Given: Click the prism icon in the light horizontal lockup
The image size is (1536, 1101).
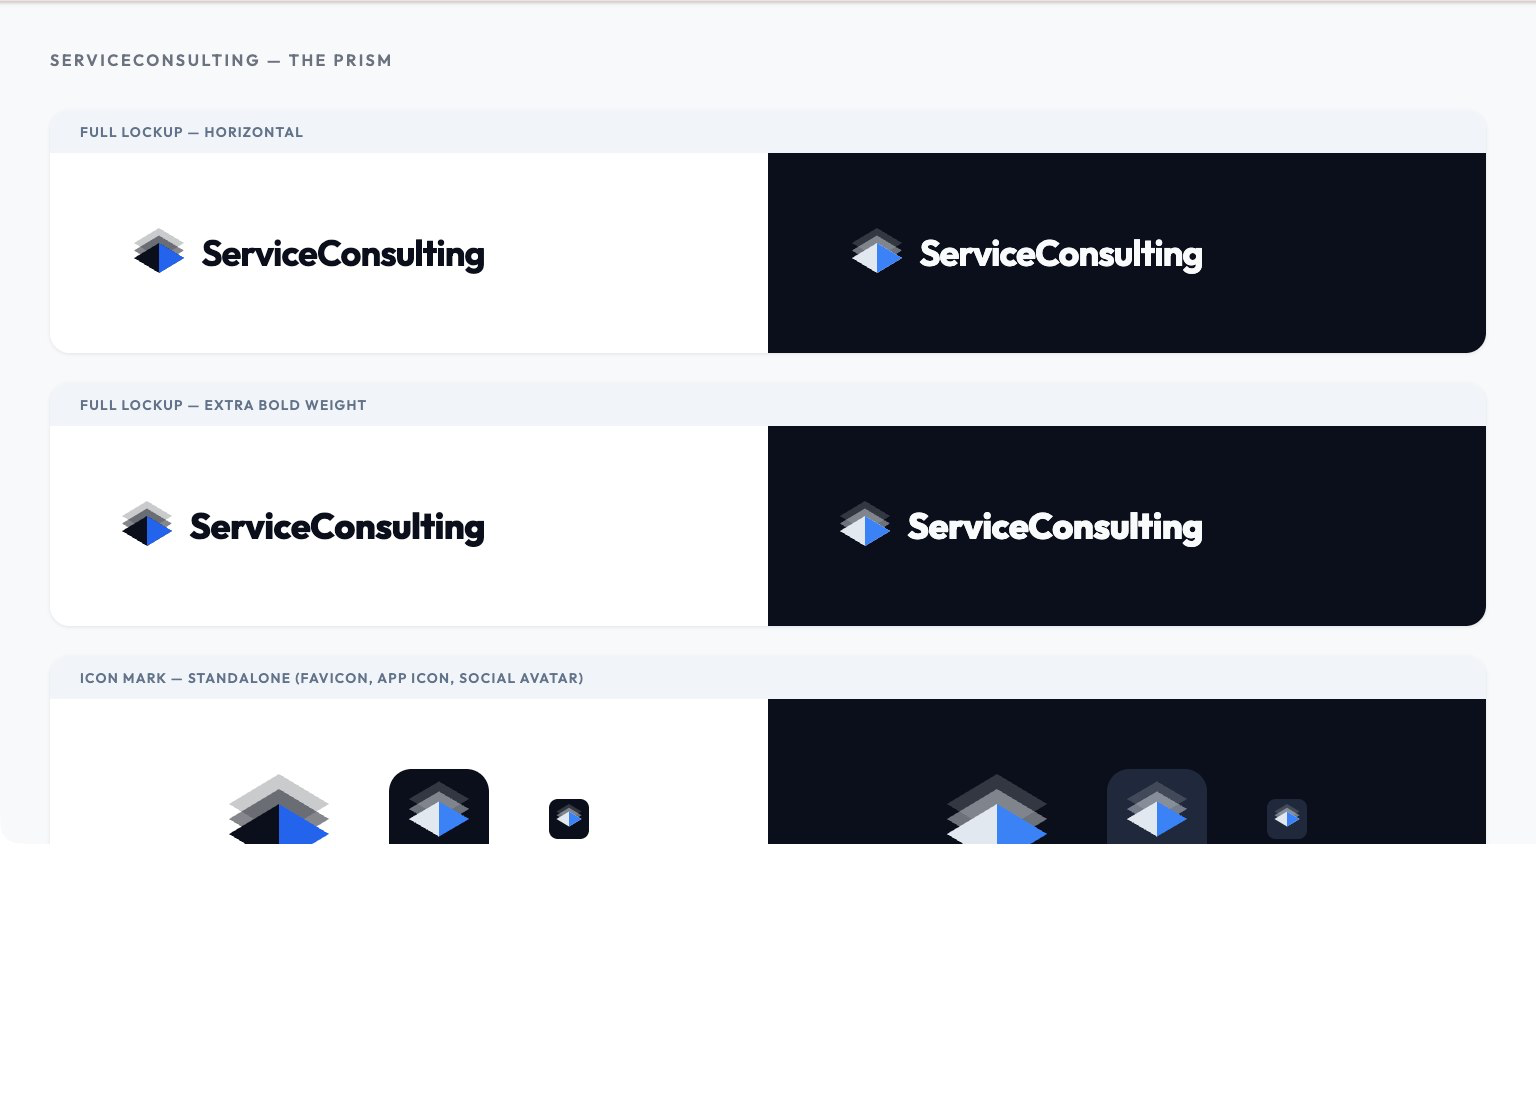Looking at the screenshot, I should (159, 251).
